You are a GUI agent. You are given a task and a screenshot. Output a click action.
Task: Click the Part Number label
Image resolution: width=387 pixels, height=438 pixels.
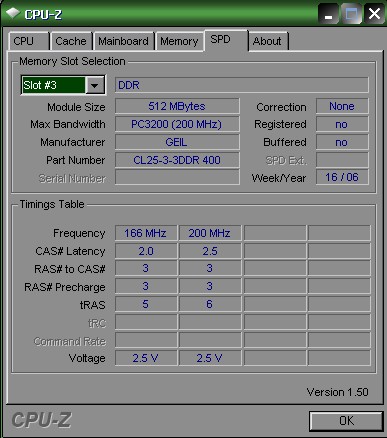[x=76, y=160]
